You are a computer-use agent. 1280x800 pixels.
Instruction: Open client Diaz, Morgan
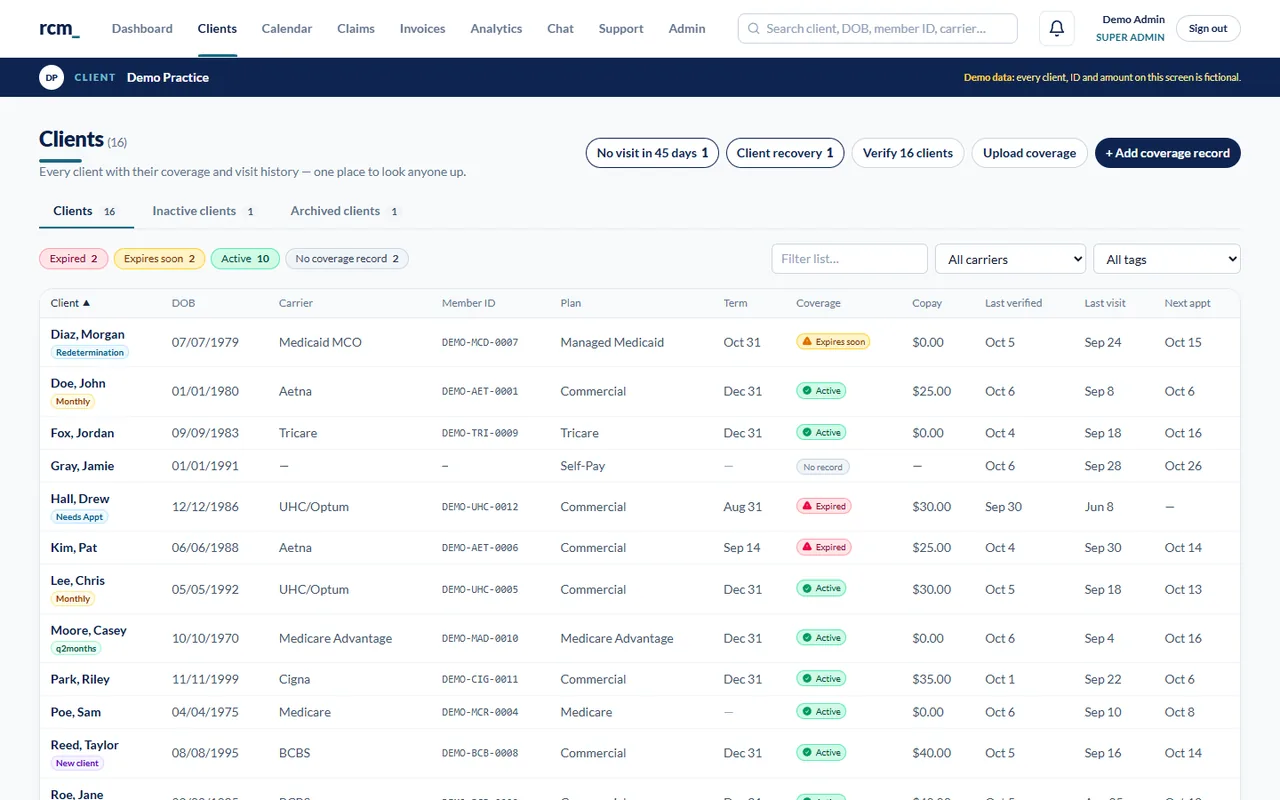coord(88,334)
